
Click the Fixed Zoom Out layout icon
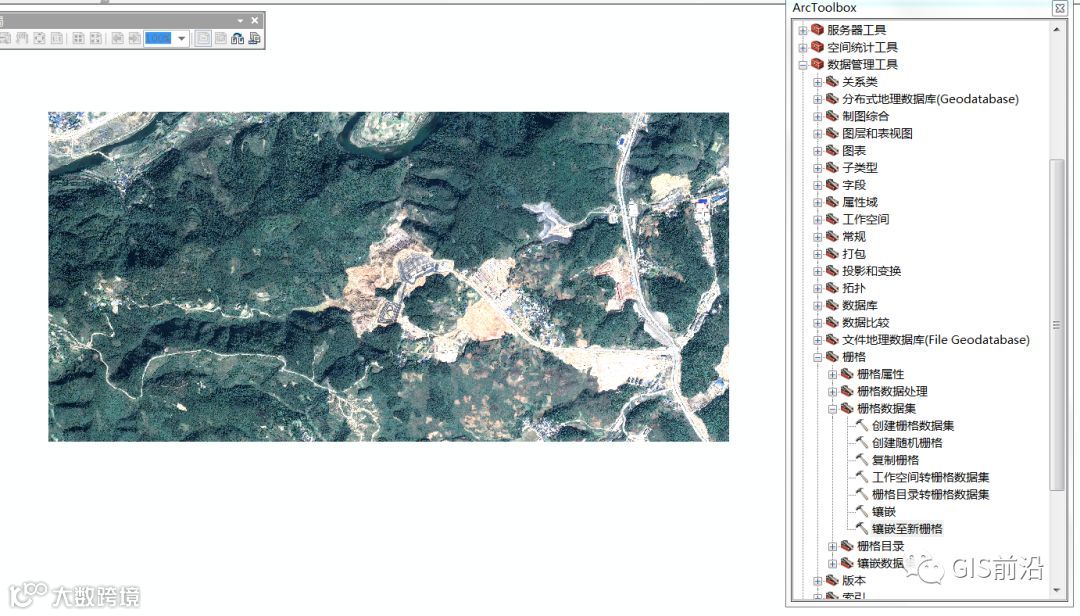coord(96,38)
